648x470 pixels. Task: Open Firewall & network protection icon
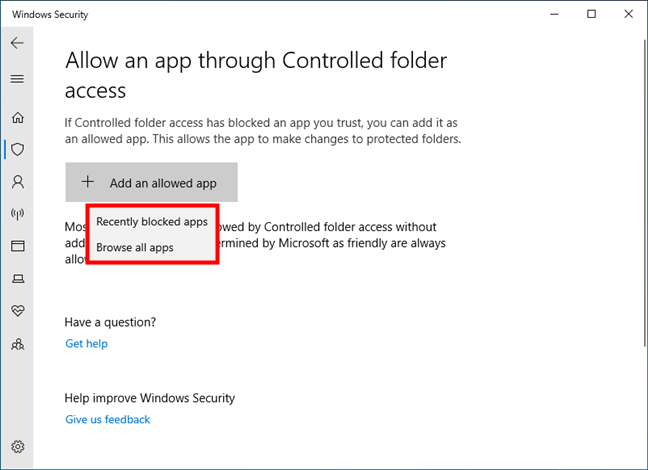pyautogui.click(x=17, y=214)
